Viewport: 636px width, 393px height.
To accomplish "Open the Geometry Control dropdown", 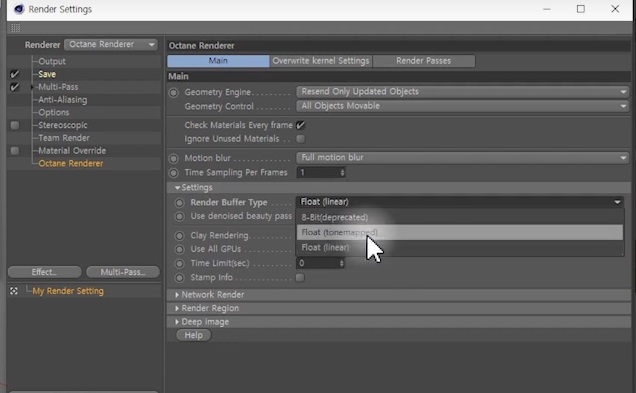I will point(462,106).
